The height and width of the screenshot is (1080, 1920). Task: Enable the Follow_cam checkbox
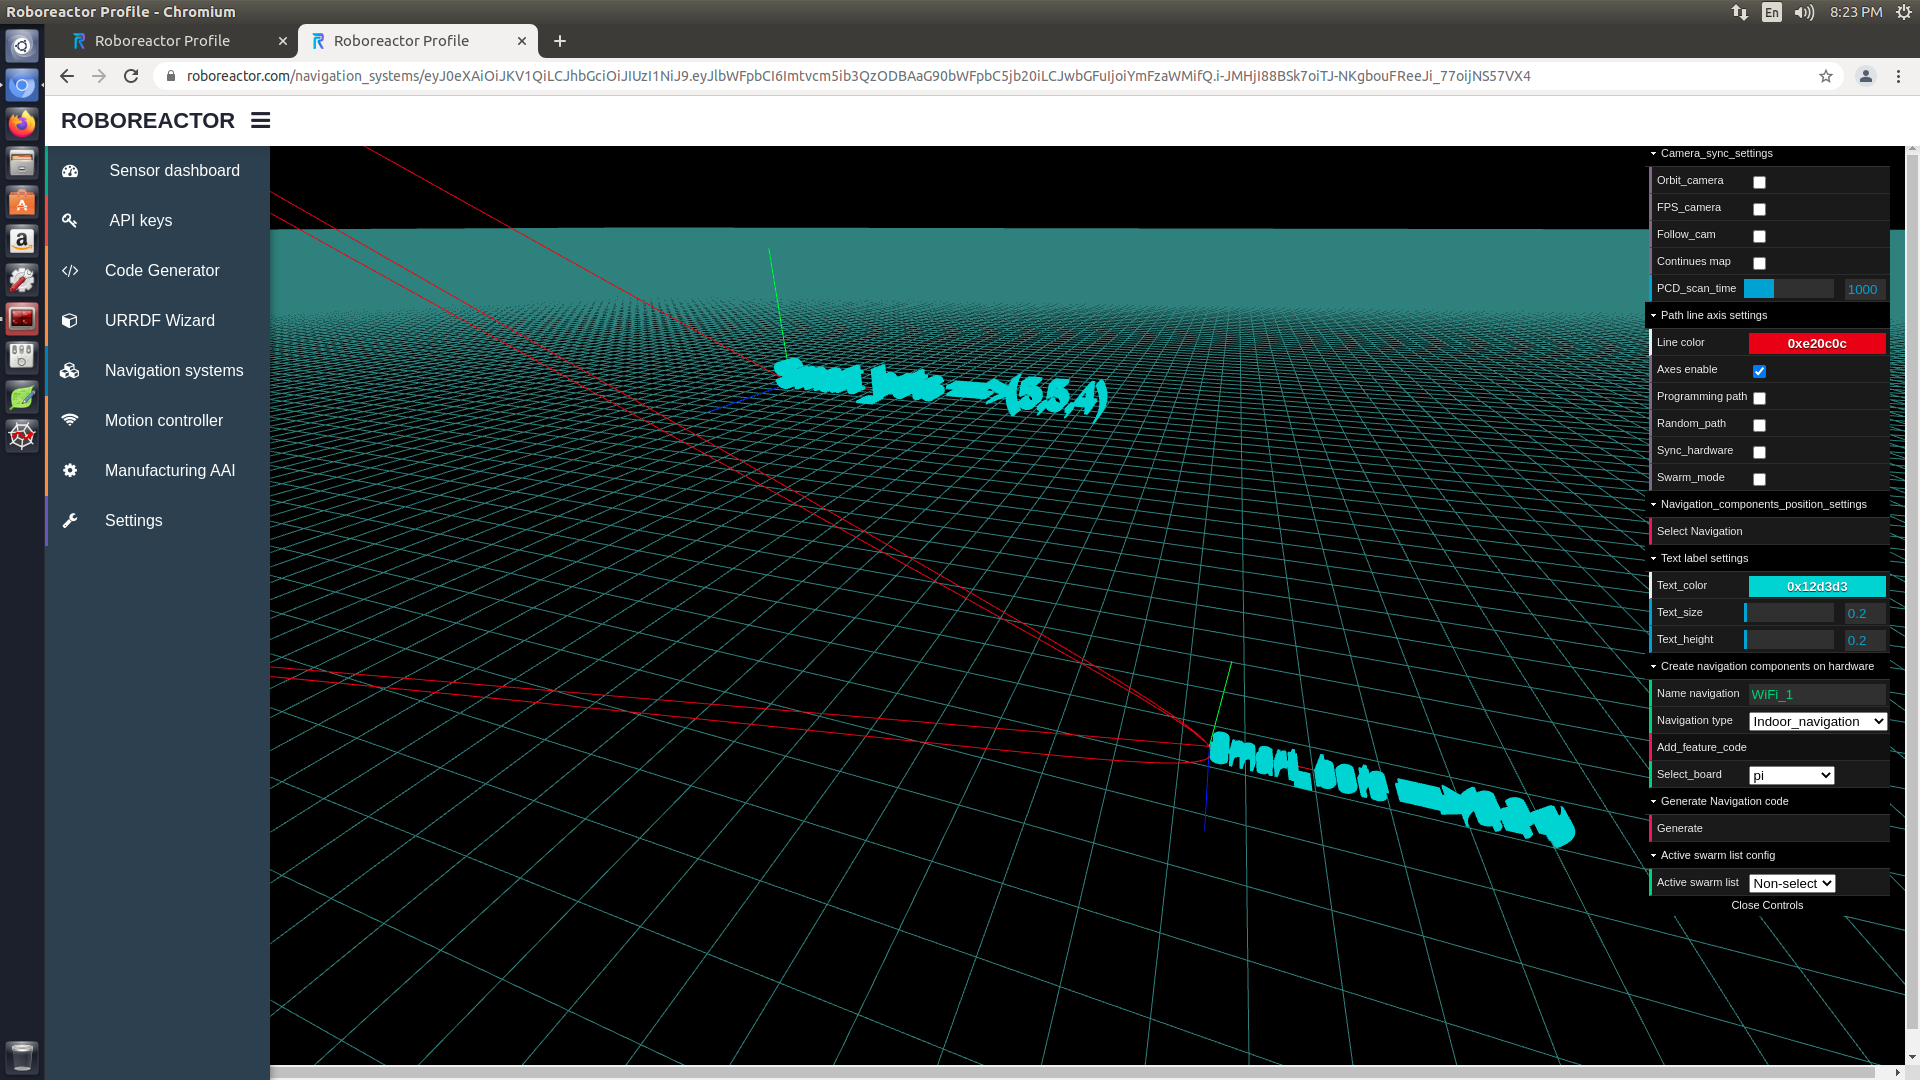pos(1759,236)
